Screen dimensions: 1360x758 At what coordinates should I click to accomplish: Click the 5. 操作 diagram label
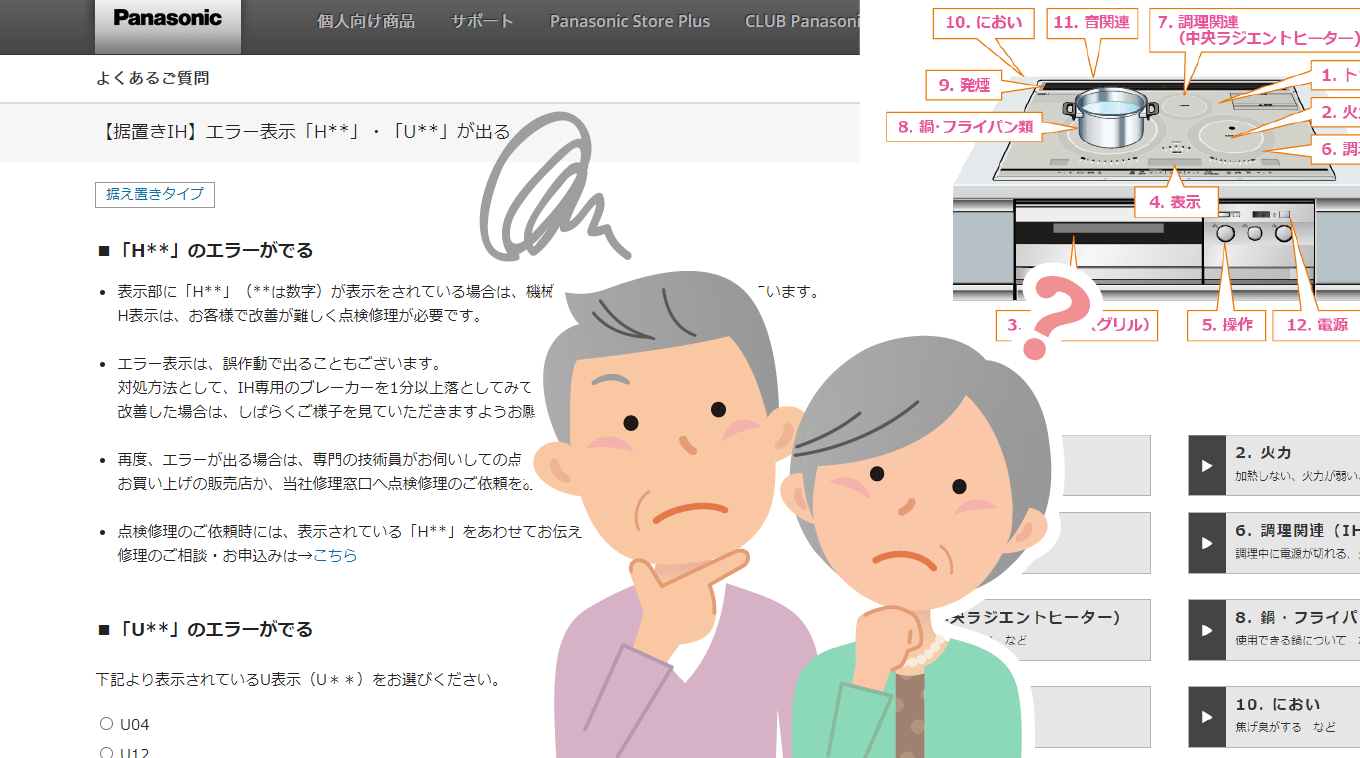tap(1227, 325)
